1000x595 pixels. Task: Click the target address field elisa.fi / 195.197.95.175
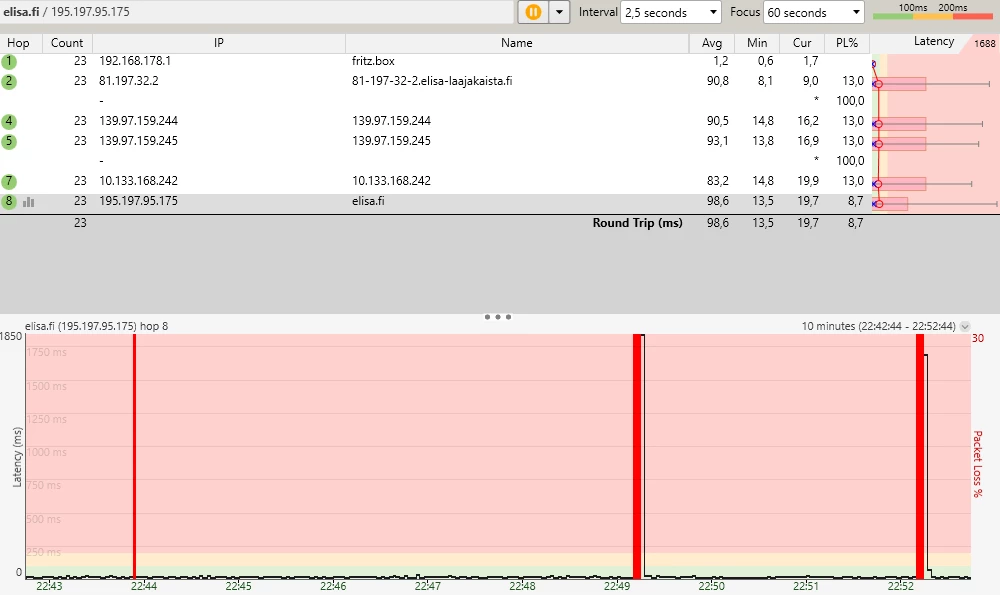[x=256, y=11]
